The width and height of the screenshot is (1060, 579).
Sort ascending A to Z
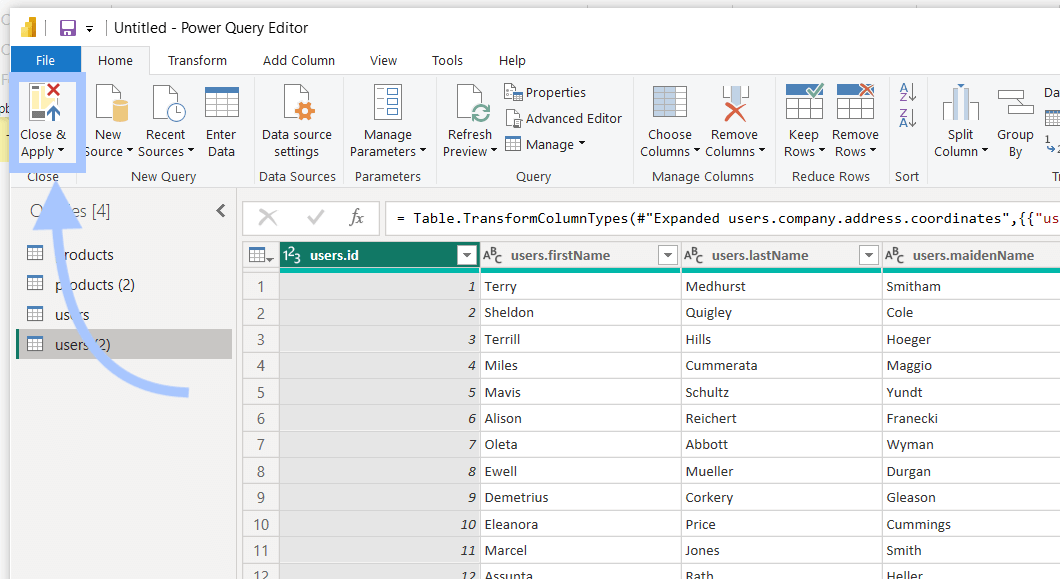coord(907,92)
